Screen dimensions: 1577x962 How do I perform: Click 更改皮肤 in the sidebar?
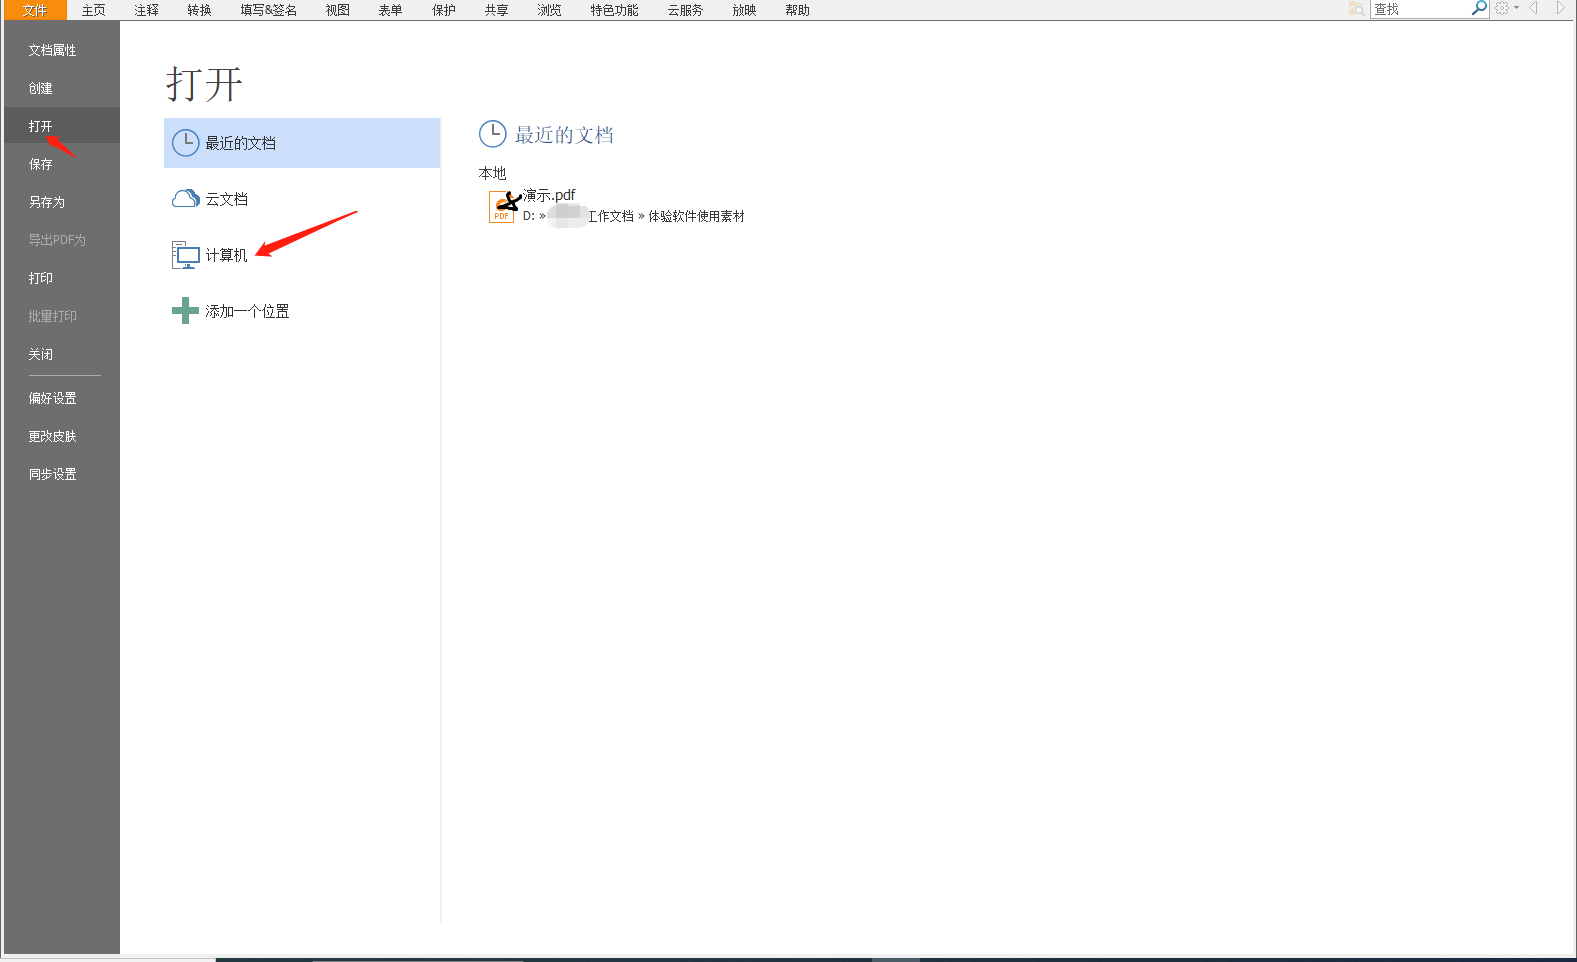[52, 436]
